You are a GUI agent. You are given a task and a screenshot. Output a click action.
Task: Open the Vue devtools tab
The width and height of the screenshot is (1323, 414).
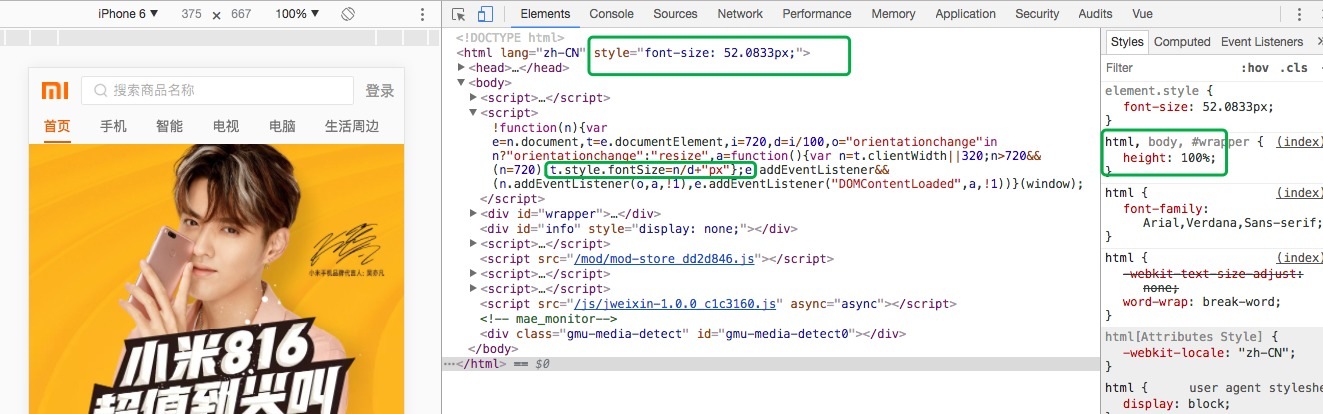point(1142,14)
